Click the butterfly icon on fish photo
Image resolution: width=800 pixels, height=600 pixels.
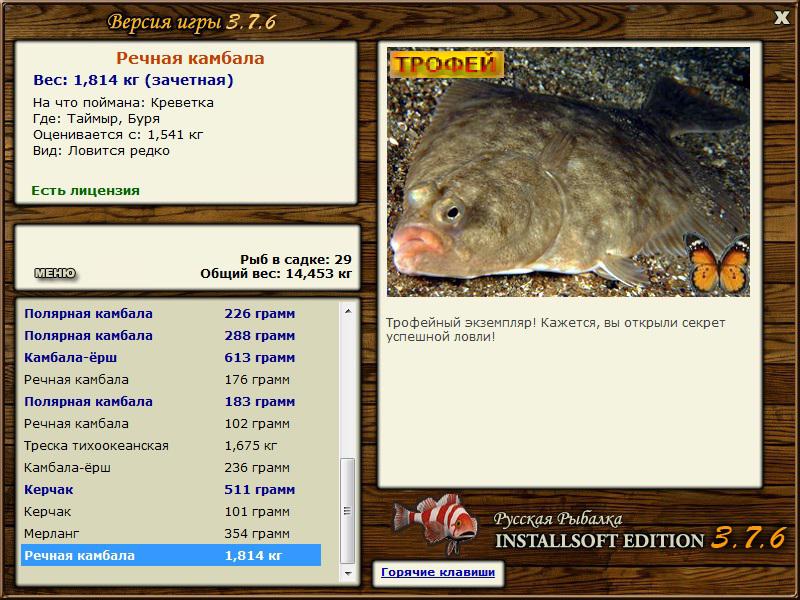(717, 263)
